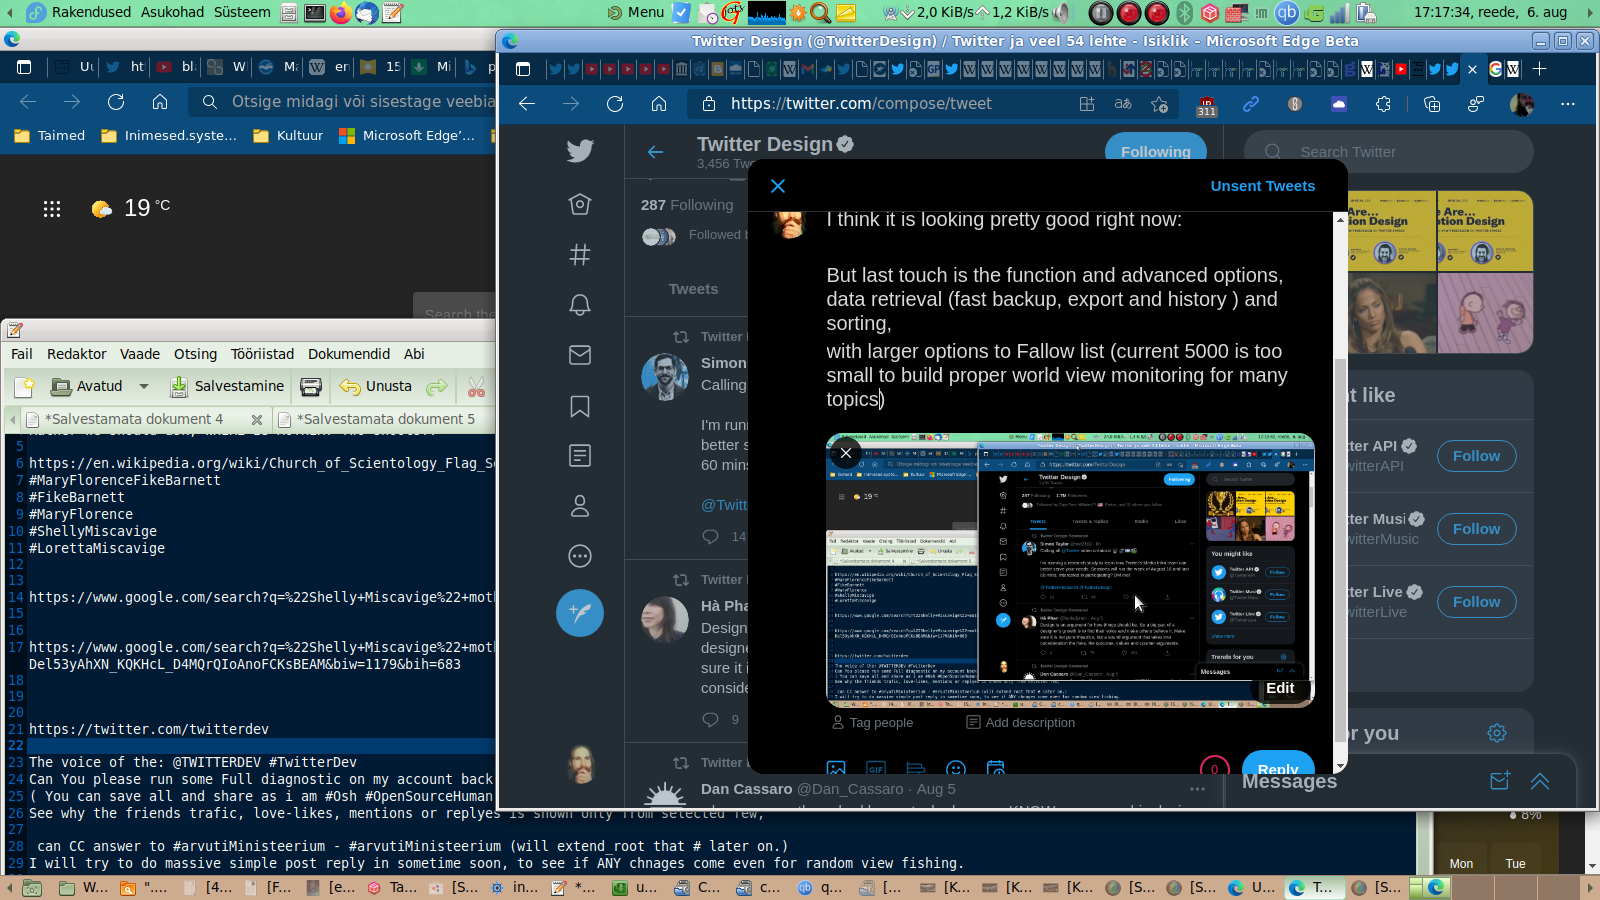Screen dimensions: 1600x900
Task: Open Trends settings gear icon
Action: tap(1497, 733)
